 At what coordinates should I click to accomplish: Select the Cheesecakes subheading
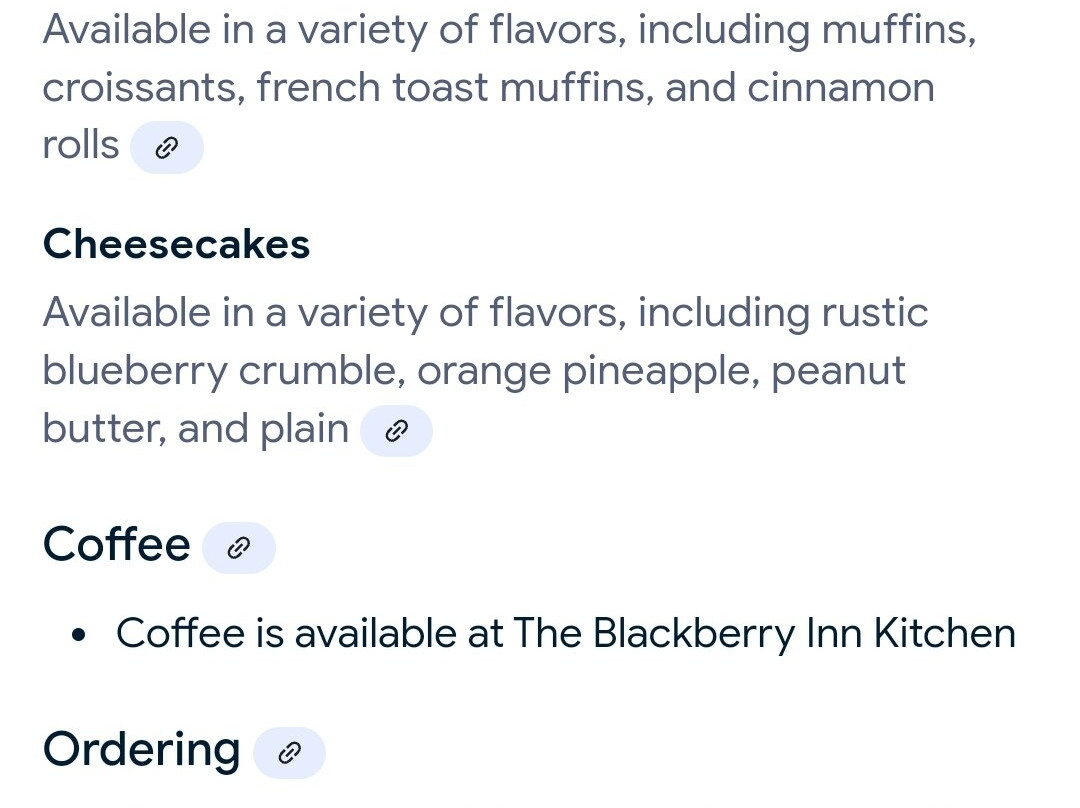pyautogui.click(x=176, y=244)
